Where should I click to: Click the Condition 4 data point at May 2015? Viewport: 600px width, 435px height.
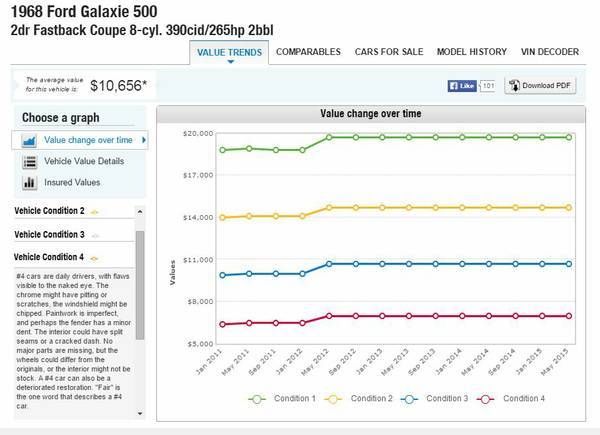pyautogui.click(x=569, y=316)
